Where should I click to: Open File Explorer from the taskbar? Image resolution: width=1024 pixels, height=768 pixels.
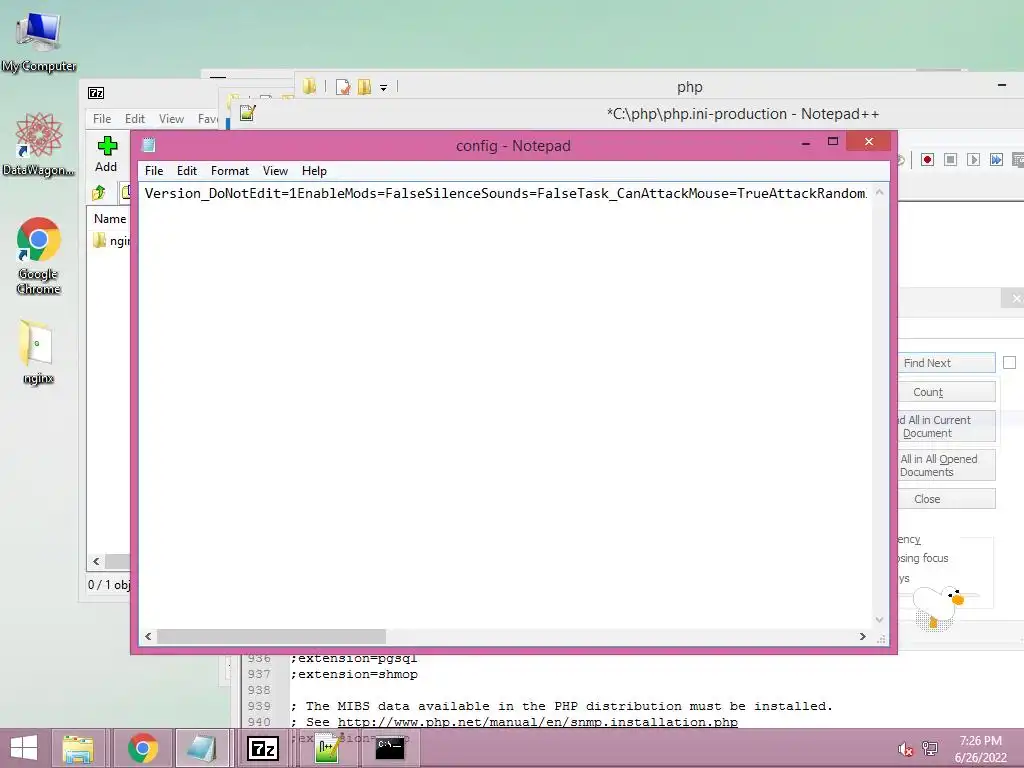[x=78, y=748]
